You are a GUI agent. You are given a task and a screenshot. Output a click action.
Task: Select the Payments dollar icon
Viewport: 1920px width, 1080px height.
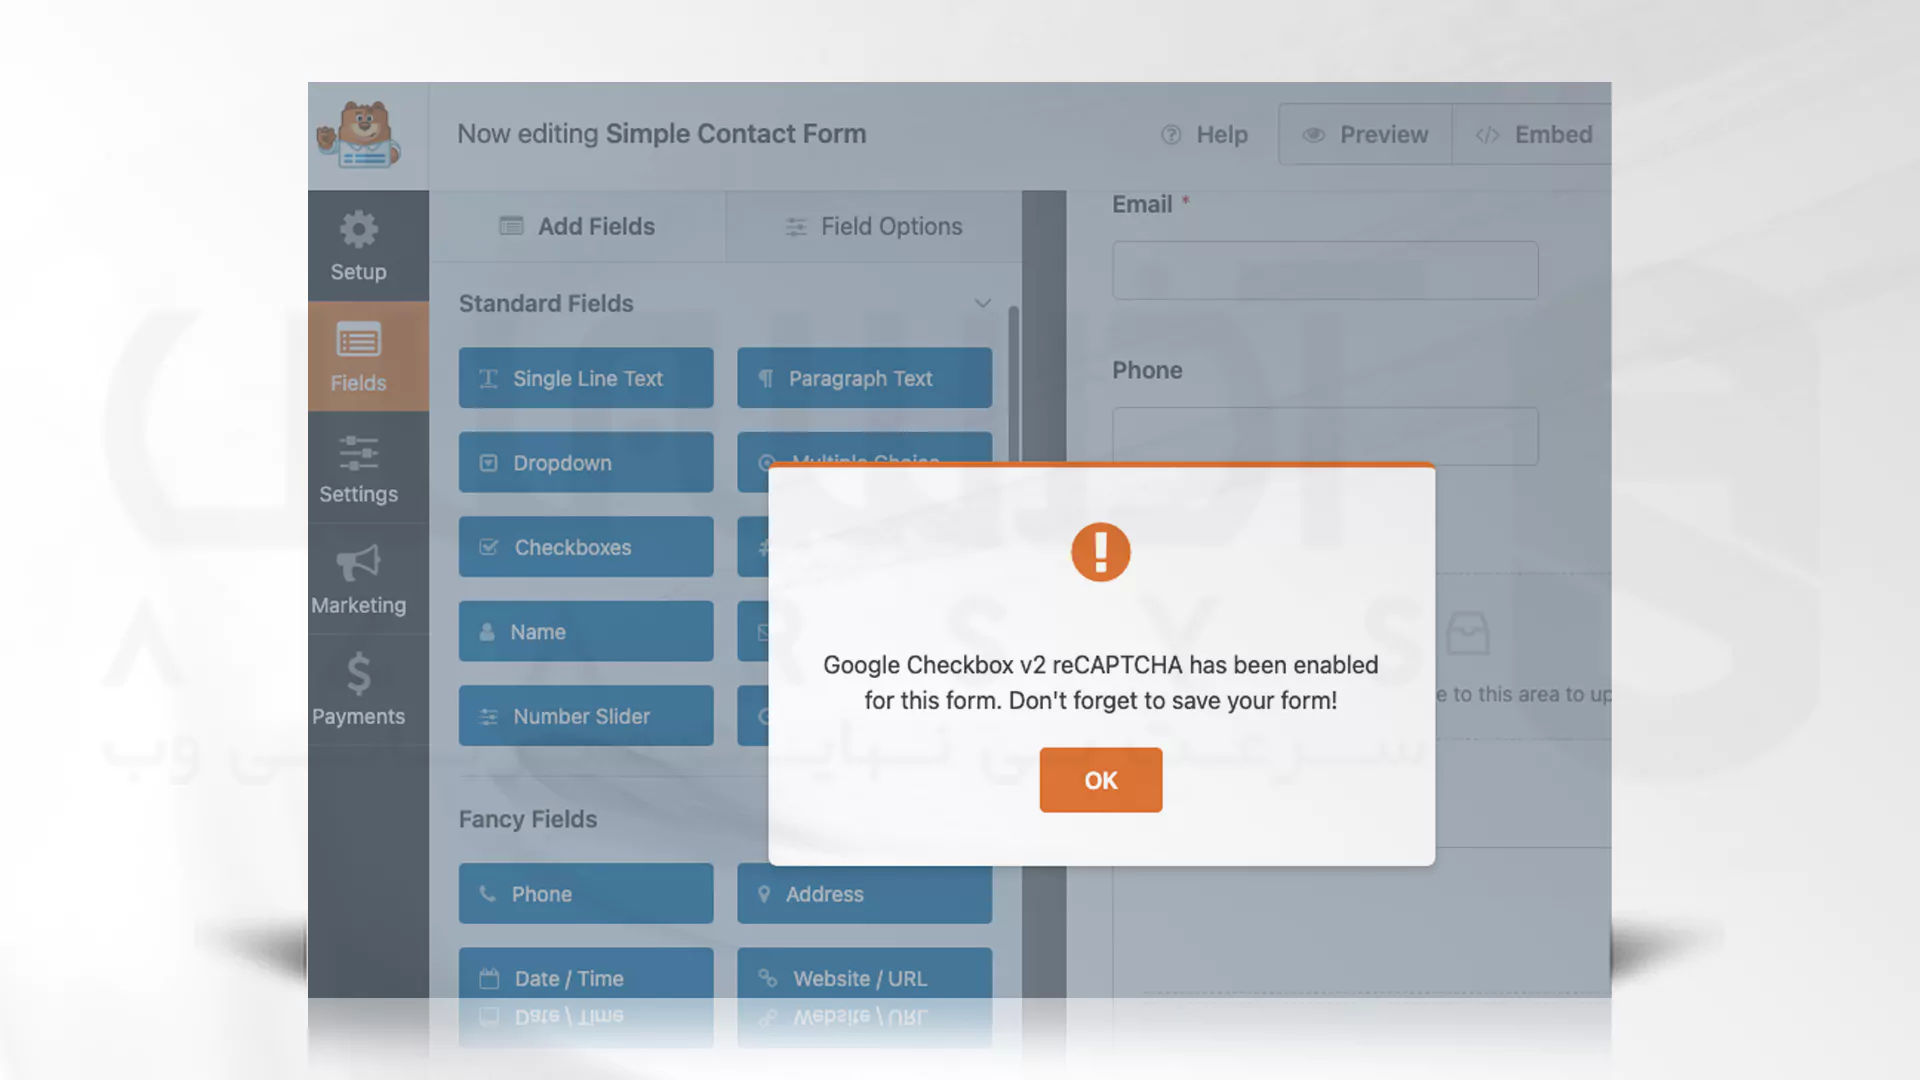[x=359, y=674]
